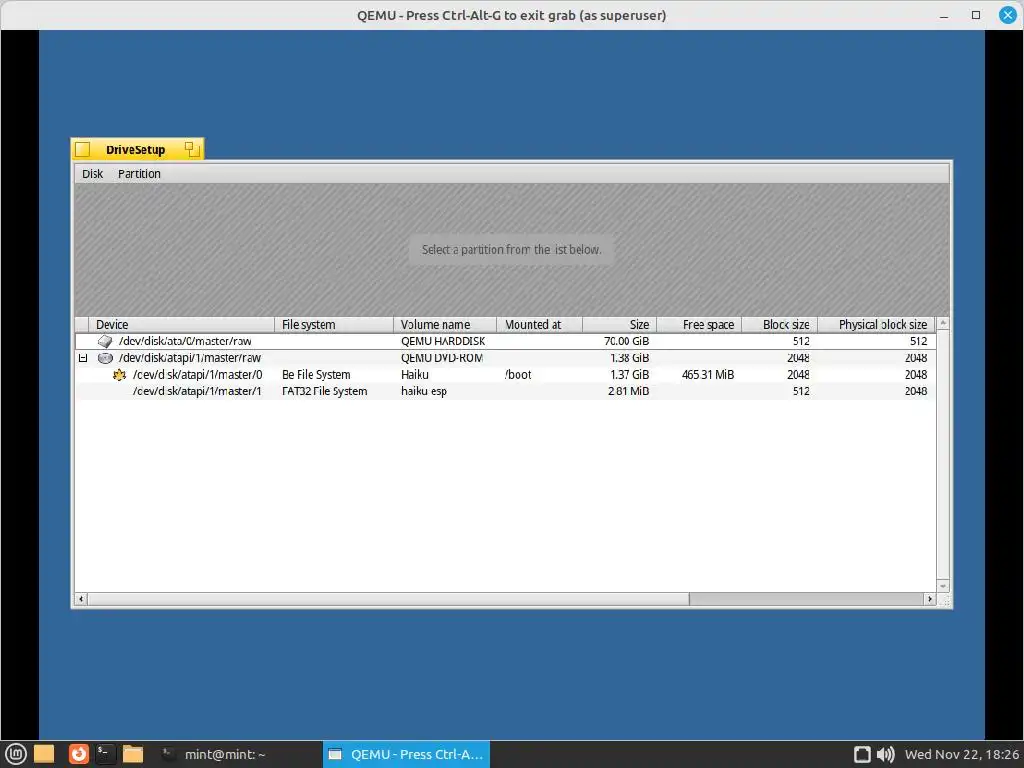The width and height of the screenshot is (1024, 768).
Task: Click the DriveSetup window resize corner
Action: pos(944,600)
